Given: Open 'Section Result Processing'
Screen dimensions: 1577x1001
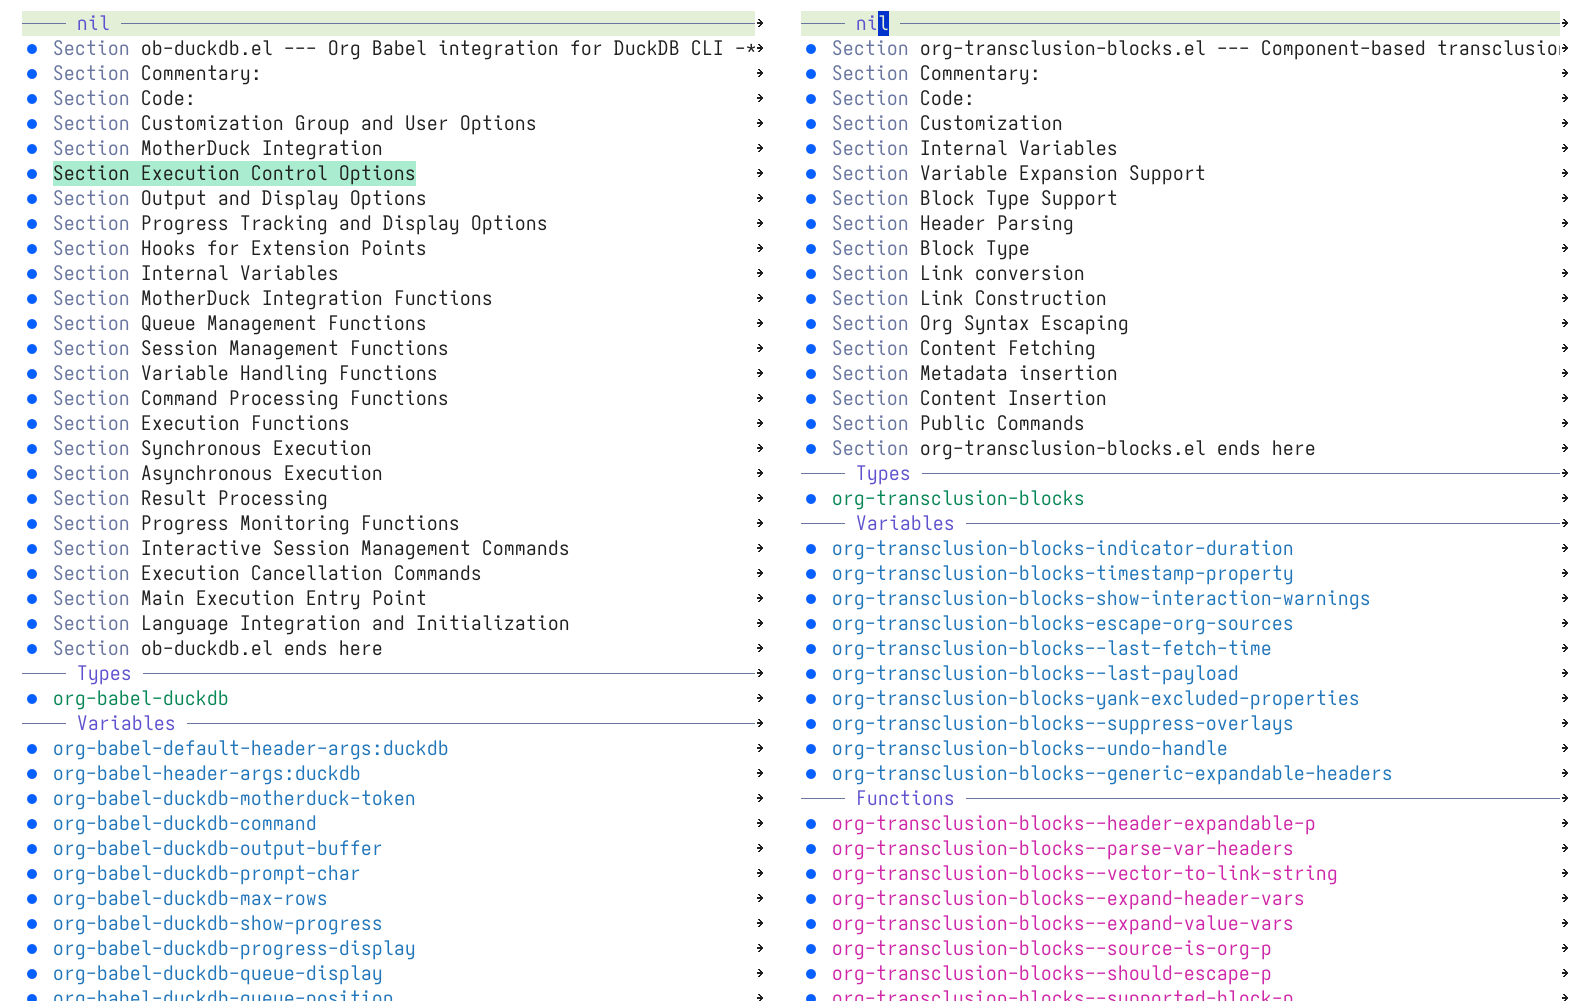Looking at the screenshot, I should (190, 498).
